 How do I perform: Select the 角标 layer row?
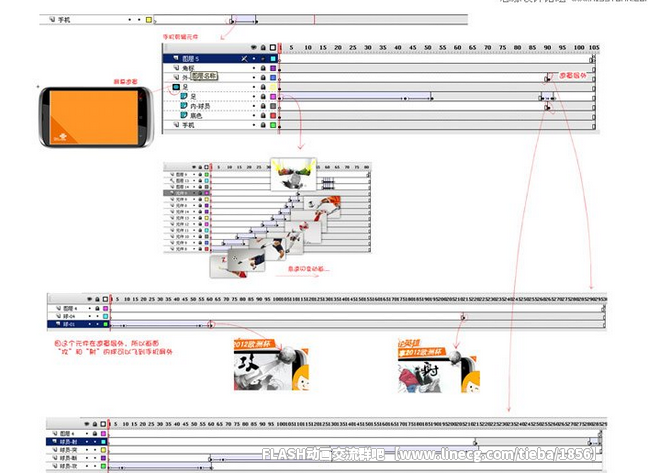tap(220, 68)
